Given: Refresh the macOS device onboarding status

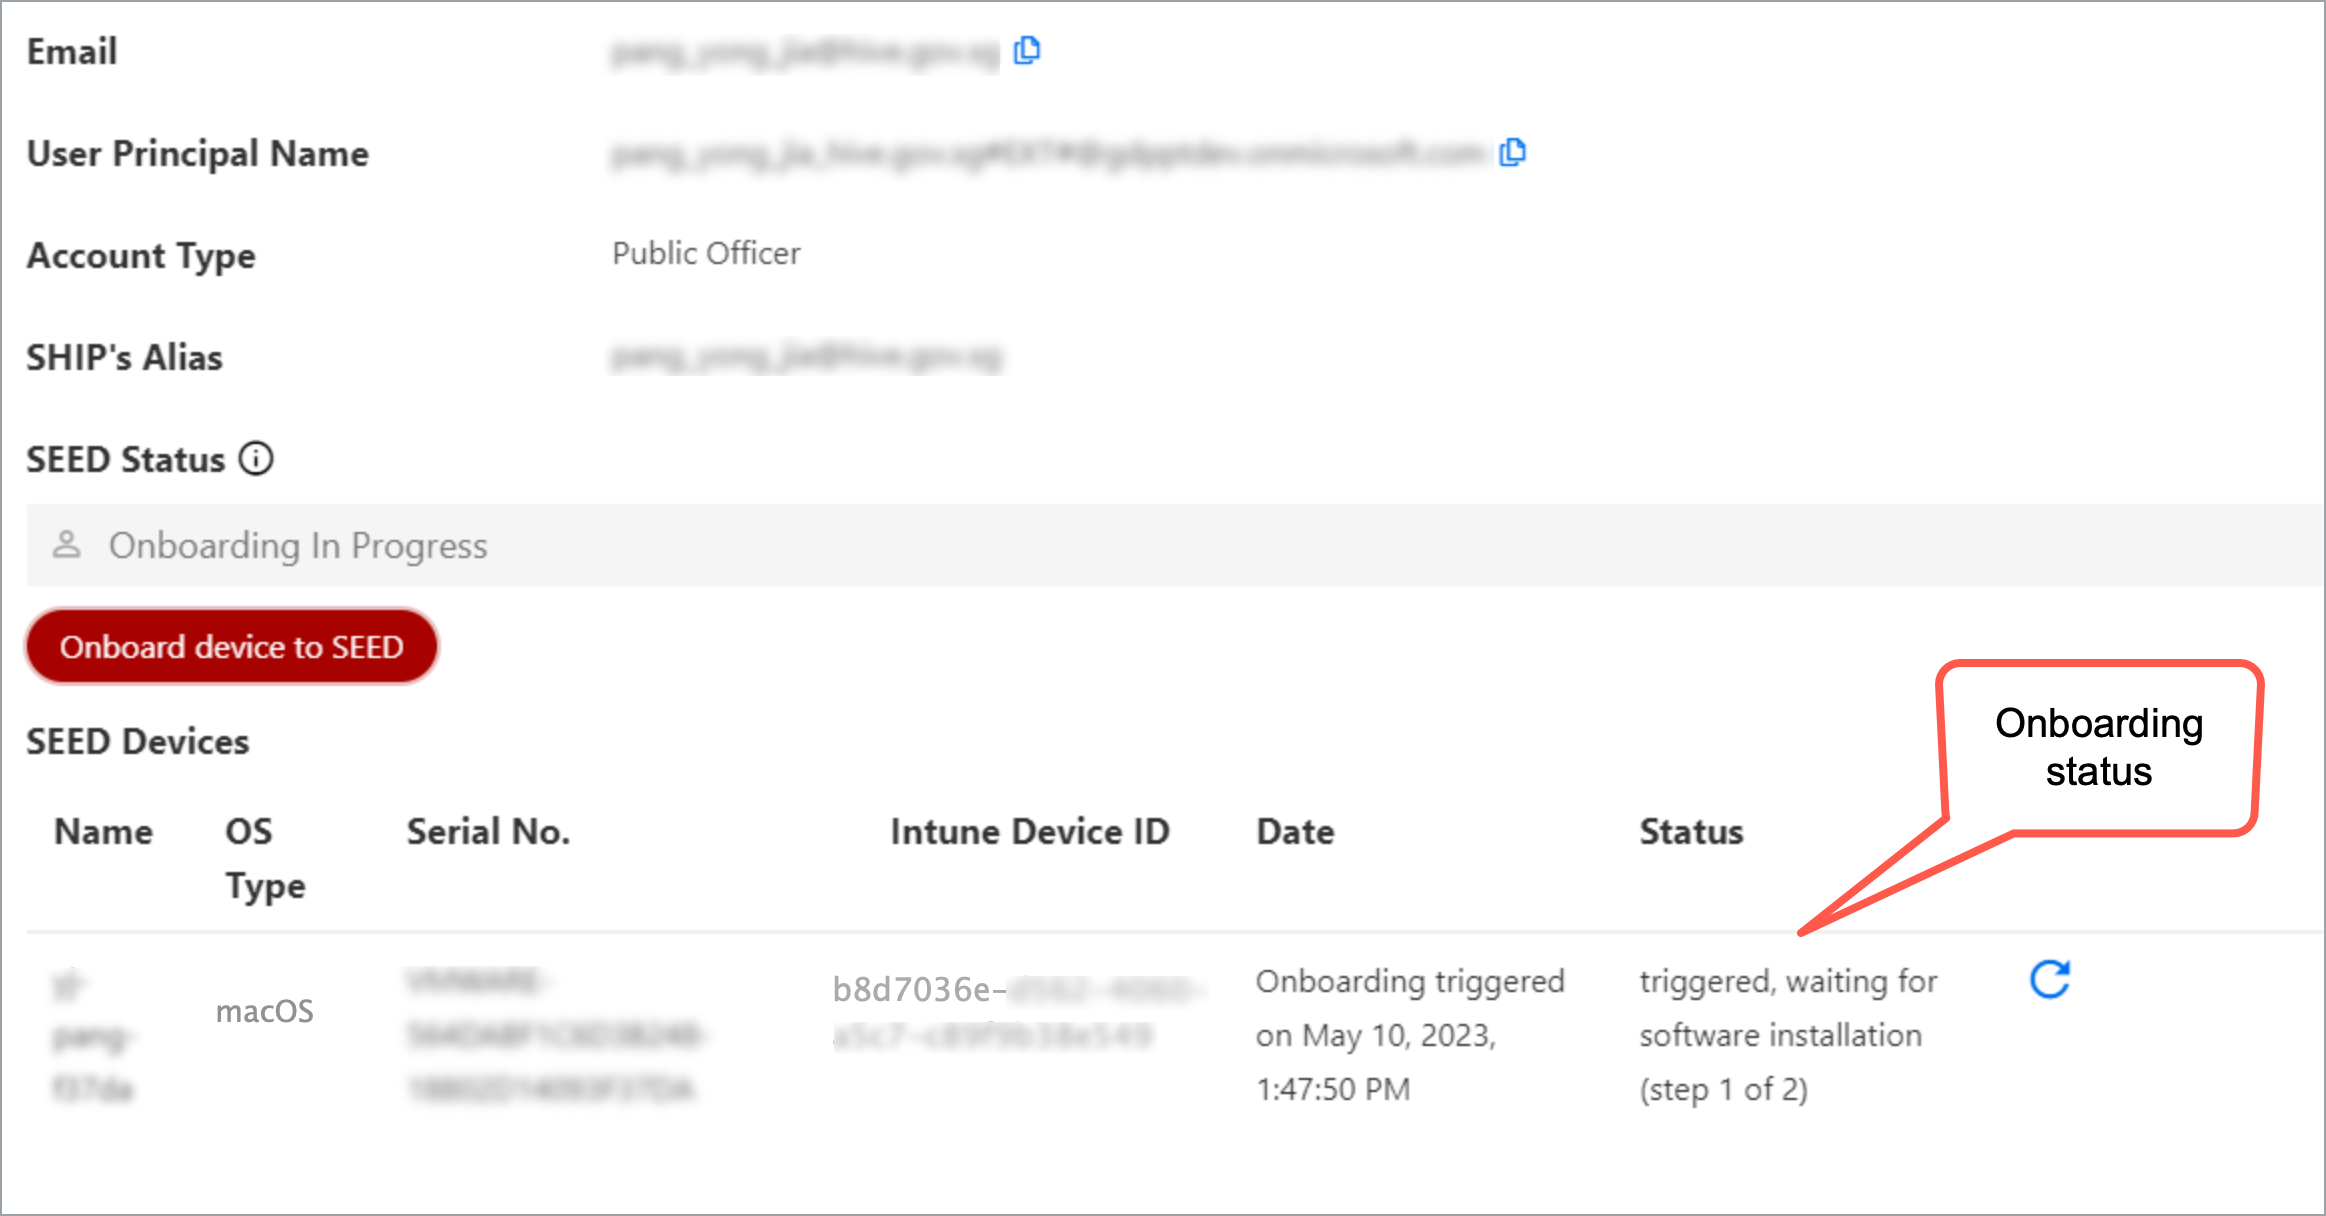Looking at the screenshot, I should click(2048, 978).
